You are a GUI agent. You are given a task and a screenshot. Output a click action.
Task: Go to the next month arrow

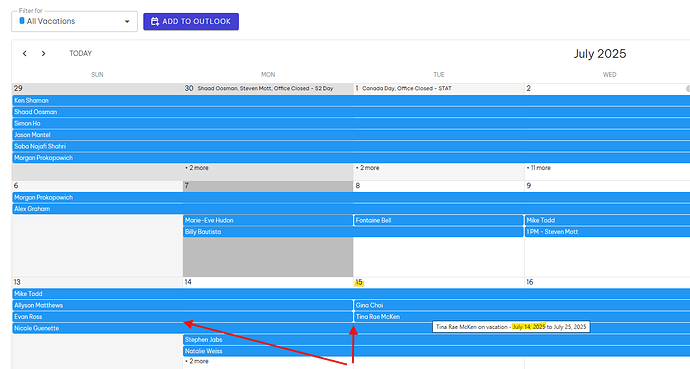(43, 53)
